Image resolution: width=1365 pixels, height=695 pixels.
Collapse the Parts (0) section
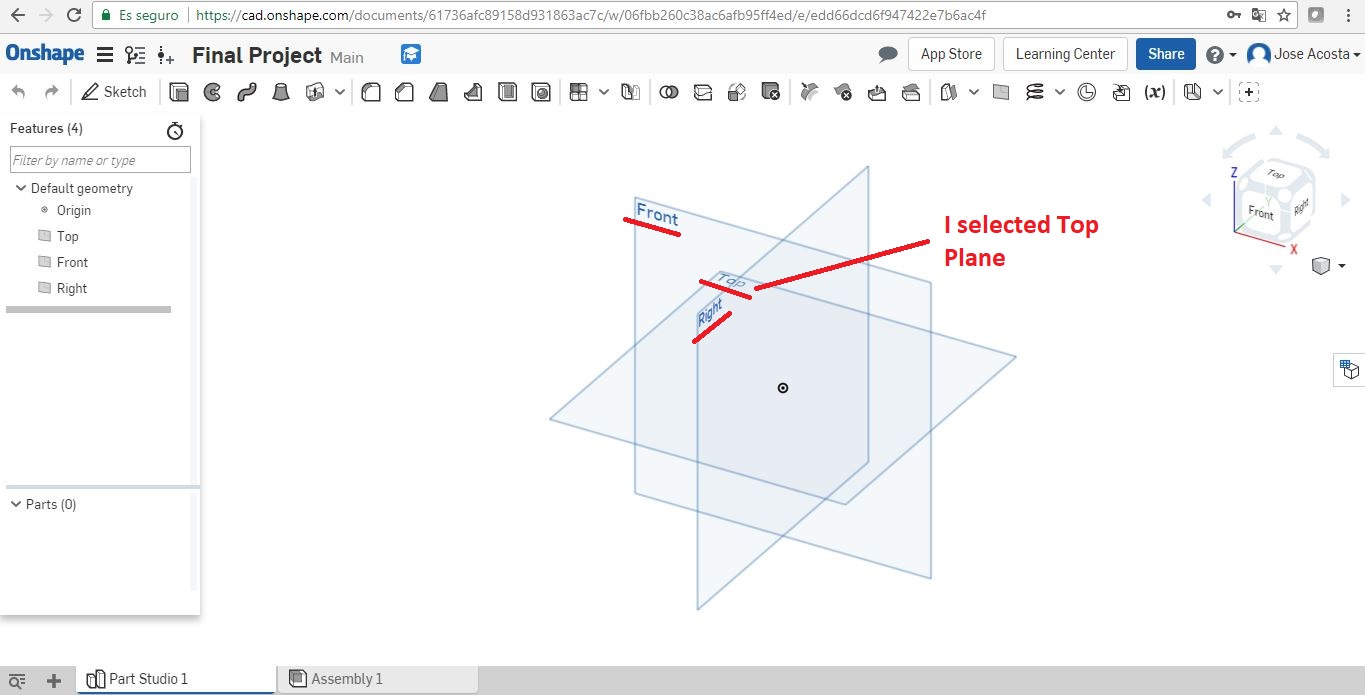coord(15,504)
